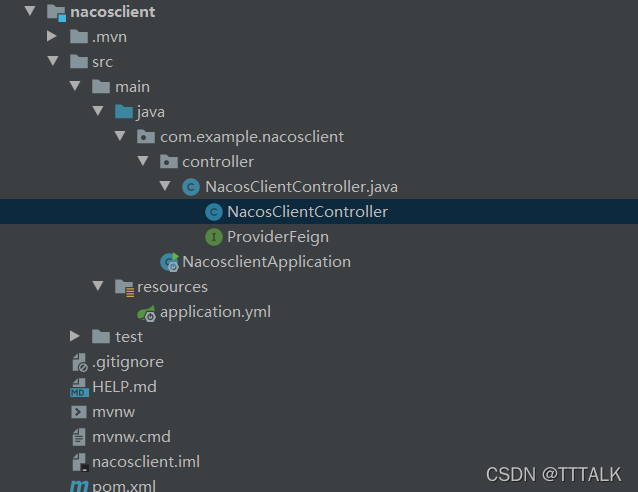Image resolution: width=638 pixels, height=492 pixels.
Task: Select the com.example.nacosclient package
Action: click(252, 137)
